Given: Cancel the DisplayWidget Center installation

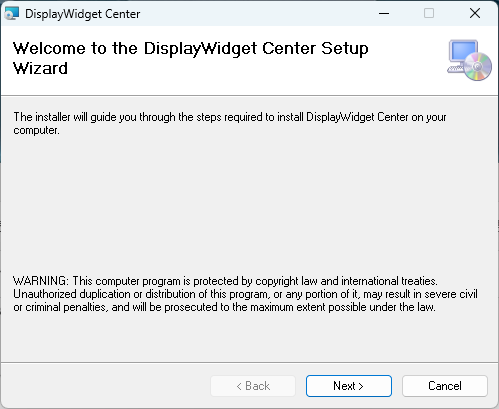Looking at the screenshot, I should (445, 386).
